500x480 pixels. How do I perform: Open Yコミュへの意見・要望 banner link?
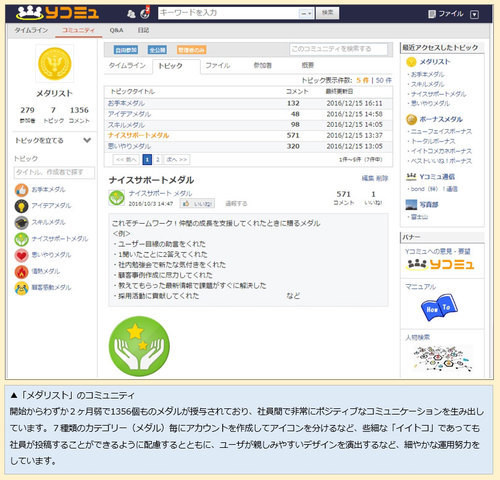(438, 251)
